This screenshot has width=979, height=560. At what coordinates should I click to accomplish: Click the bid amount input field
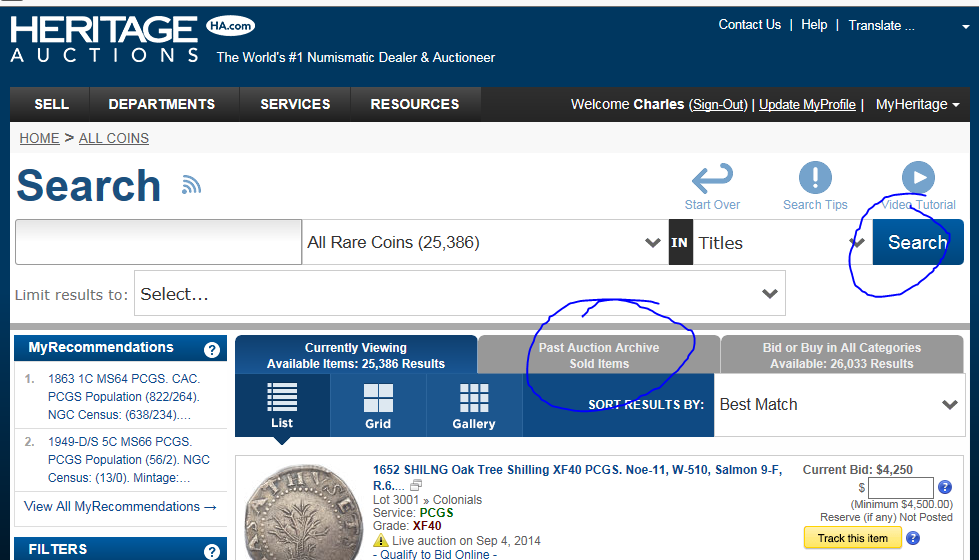[900, 488]
